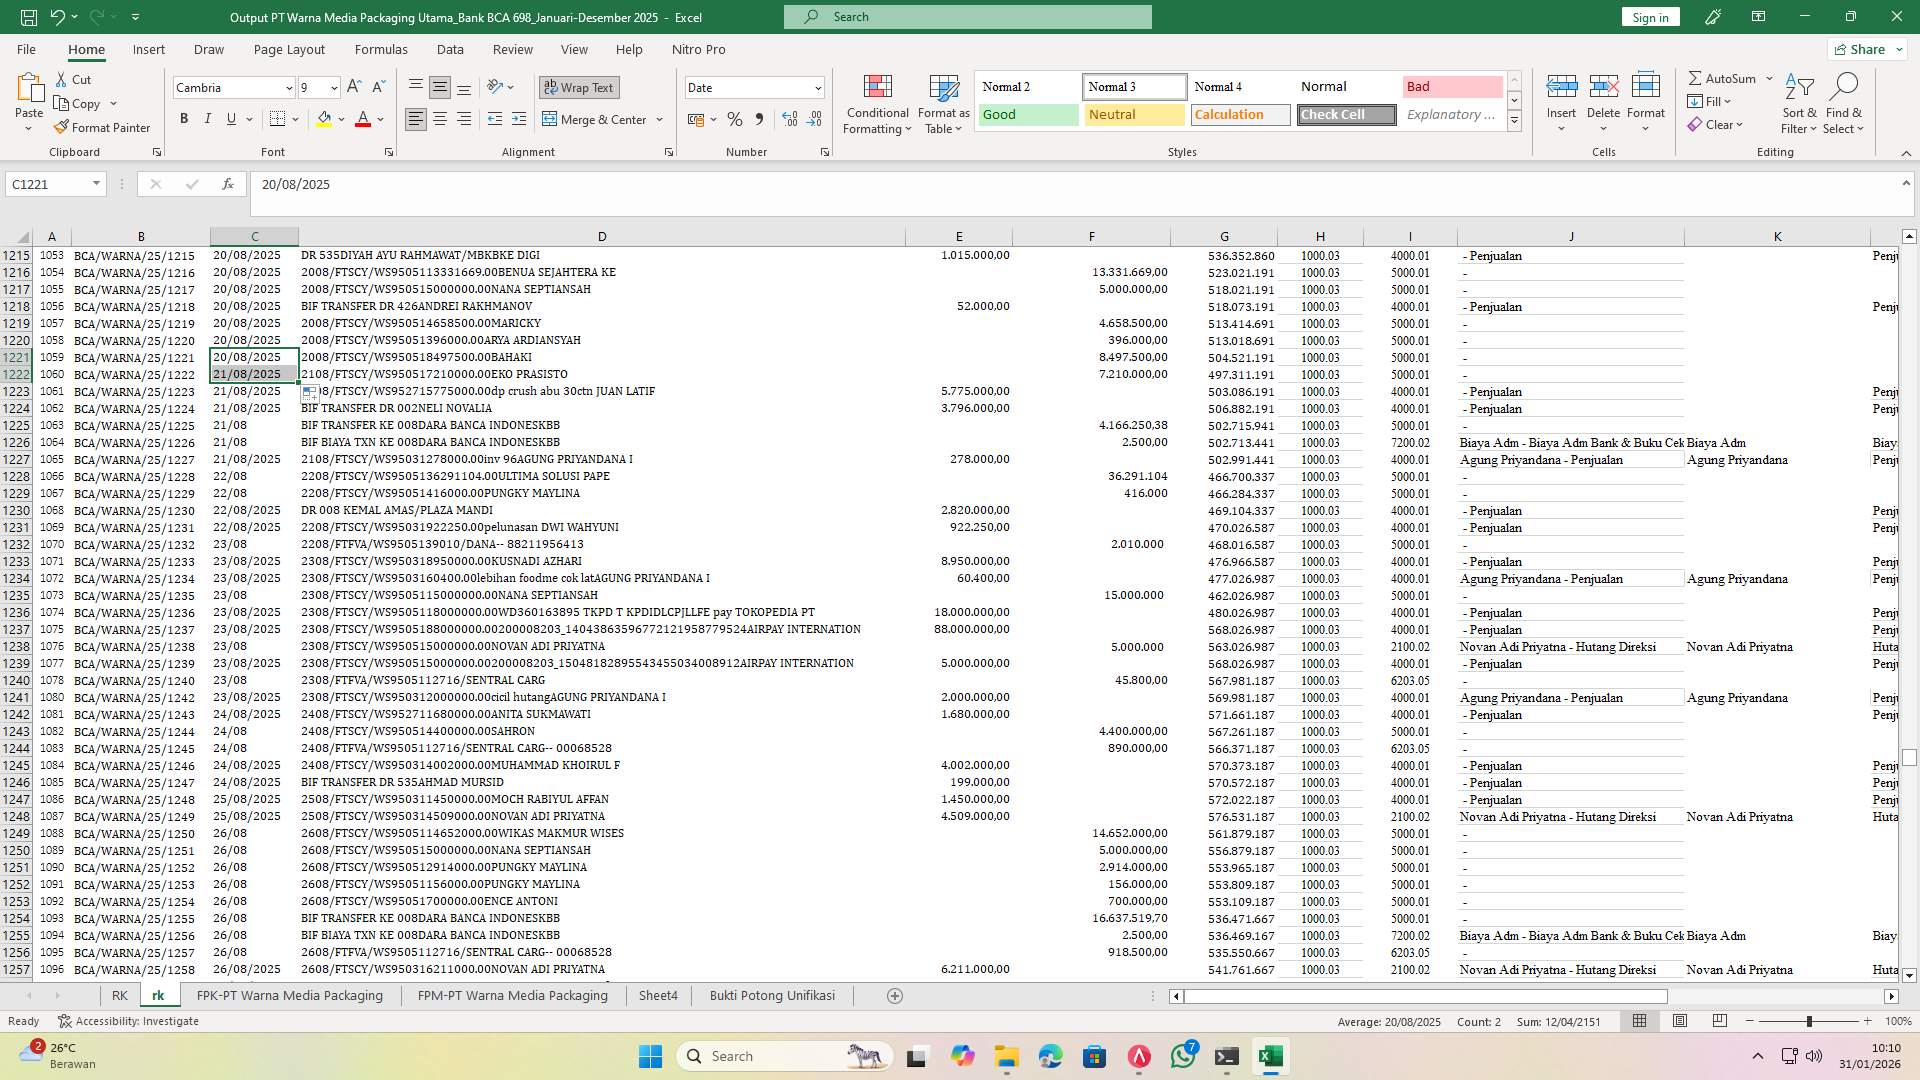Expand the Fill Color dropdown arrow

click(340, 119)
